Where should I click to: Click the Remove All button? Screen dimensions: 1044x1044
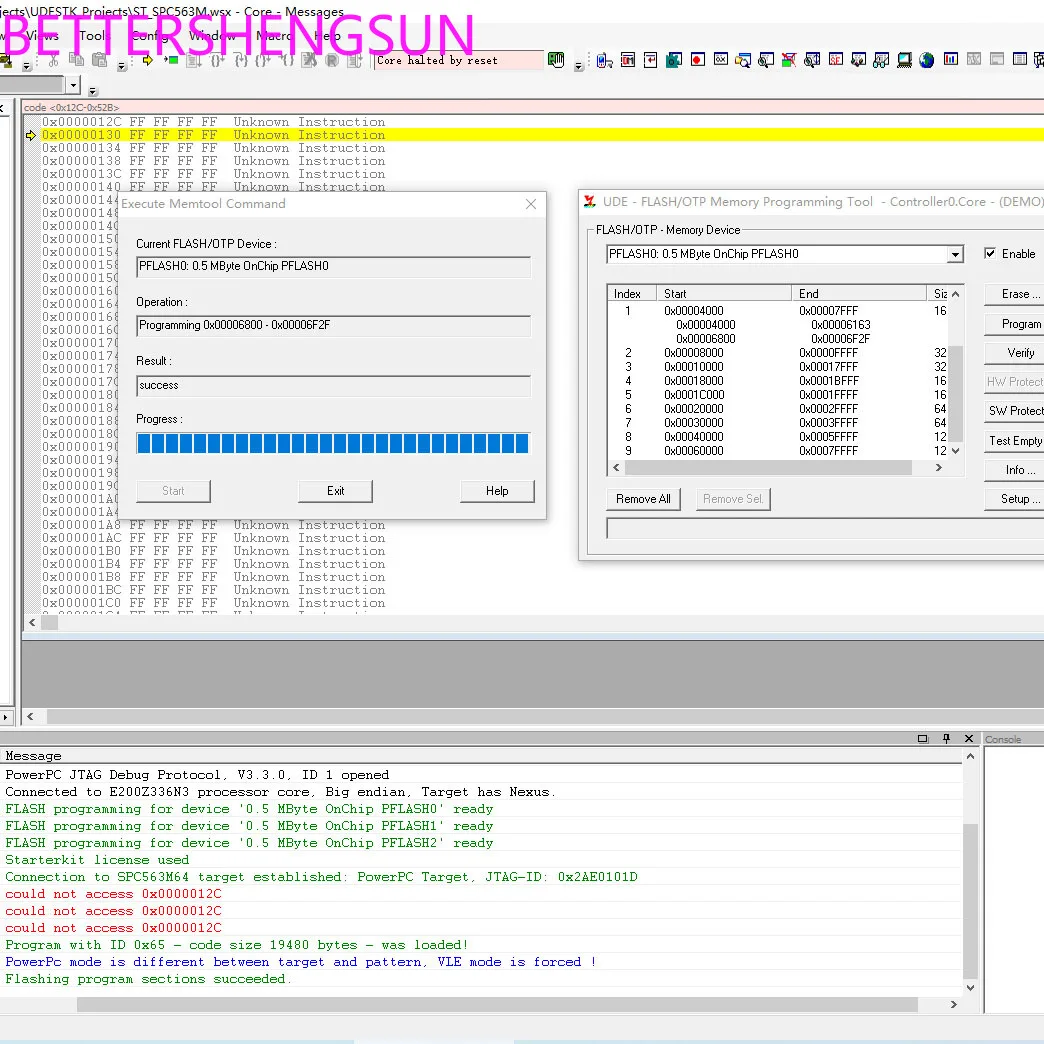coord(643,499)
